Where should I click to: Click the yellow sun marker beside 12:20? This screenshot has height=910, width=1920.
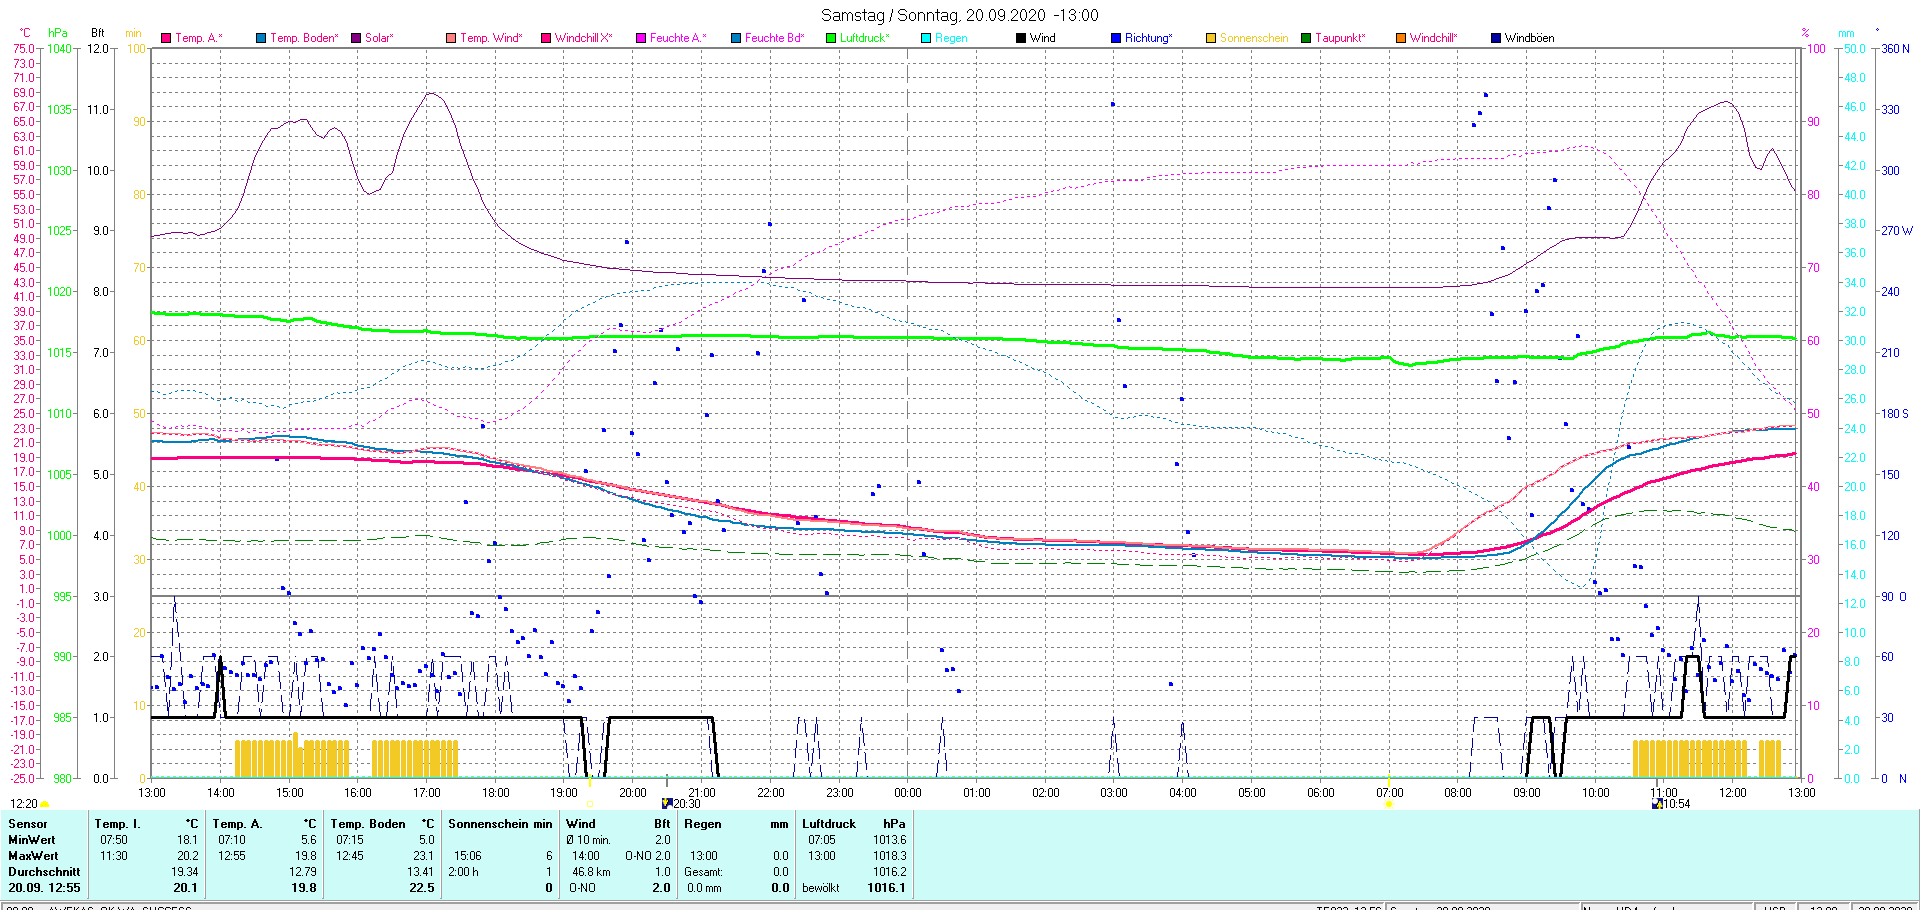[44, 804]
